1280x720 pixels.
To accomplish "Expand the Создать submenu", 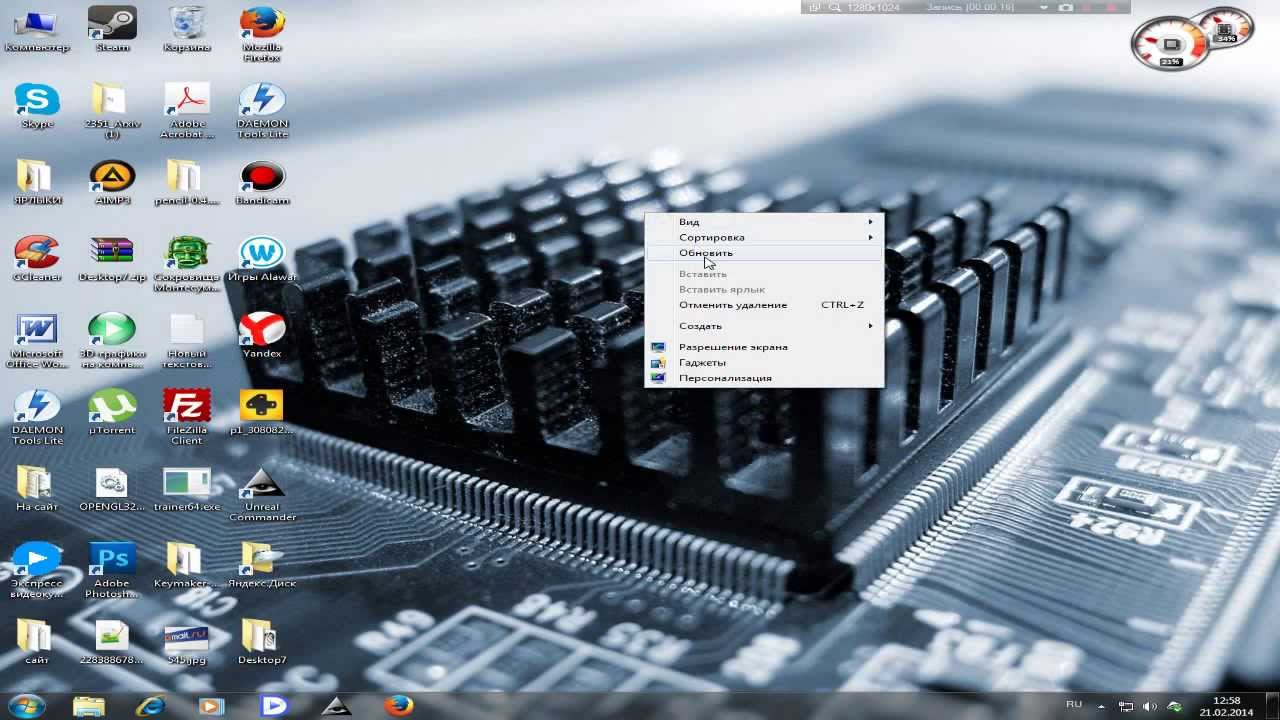I will click(x=764, y=326).
